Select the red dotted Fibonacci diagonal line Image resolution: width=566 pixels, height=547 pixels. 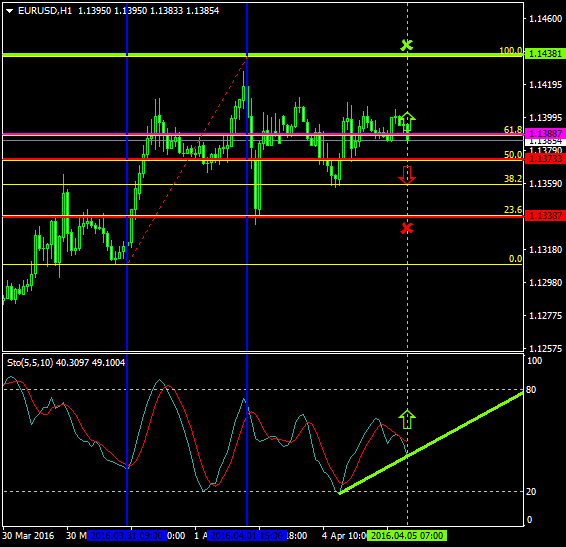(187, 160)
